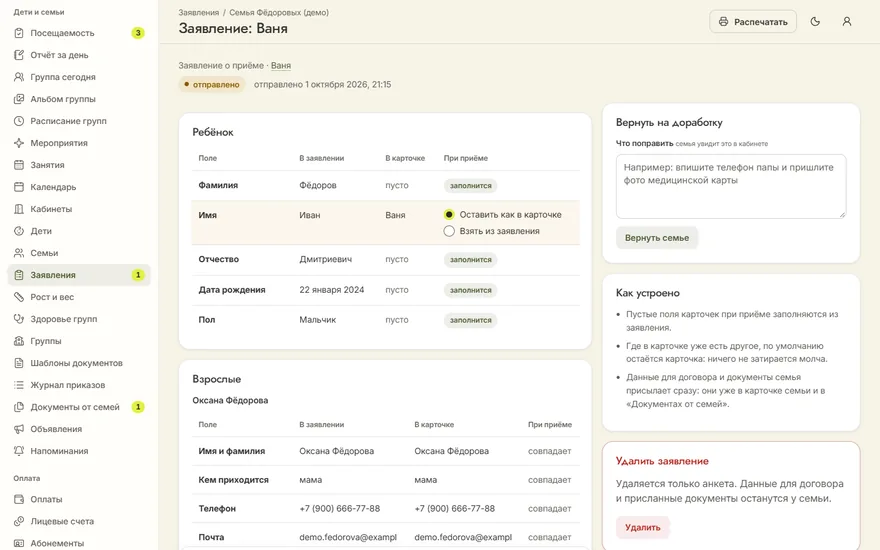Click badge 1 beside Документы от семей

point(138,407)
